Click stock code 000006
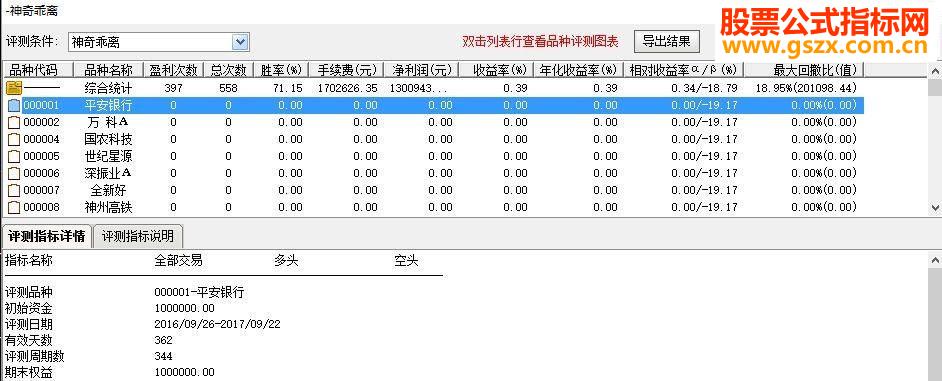Viewport: 942px width, 381px height. coord(41,174)
